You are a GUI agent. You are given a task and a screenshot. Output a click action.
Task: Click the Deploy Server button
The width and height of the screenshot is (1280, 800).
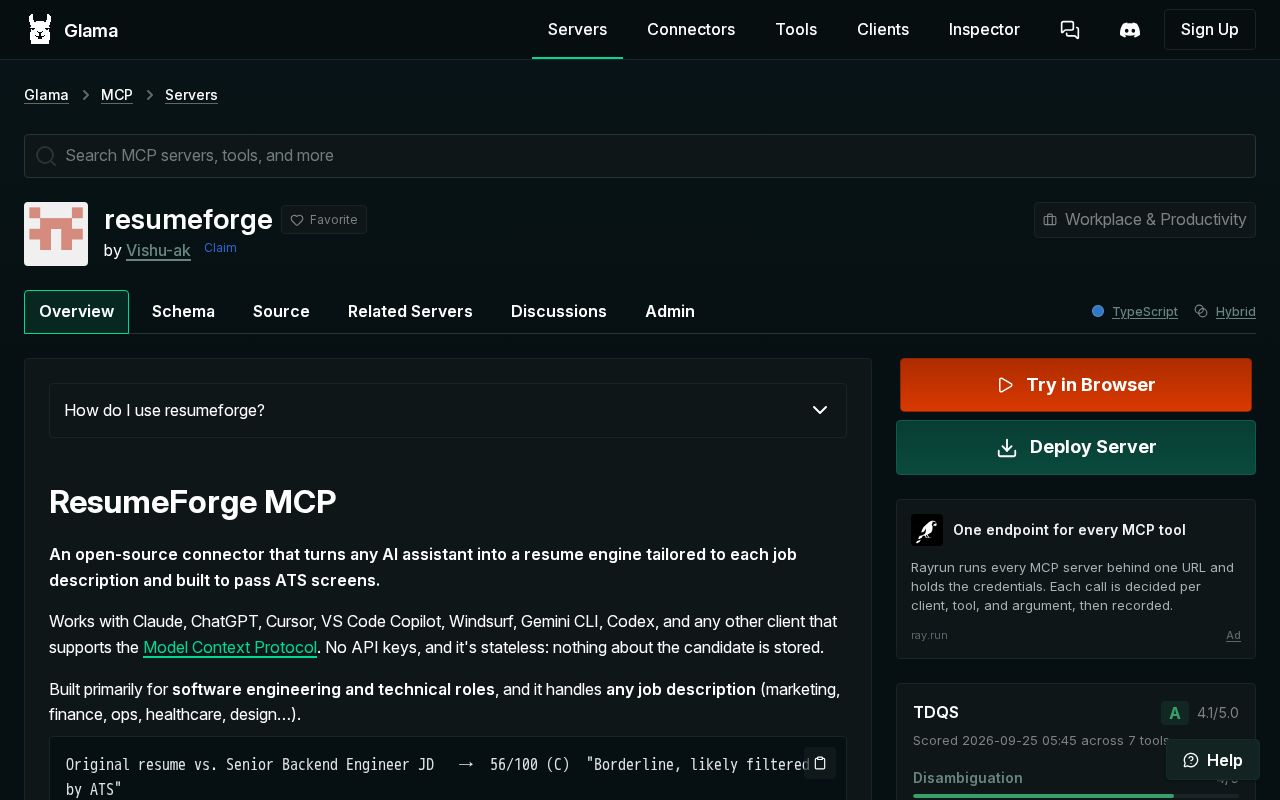[x=1076, y=447]
